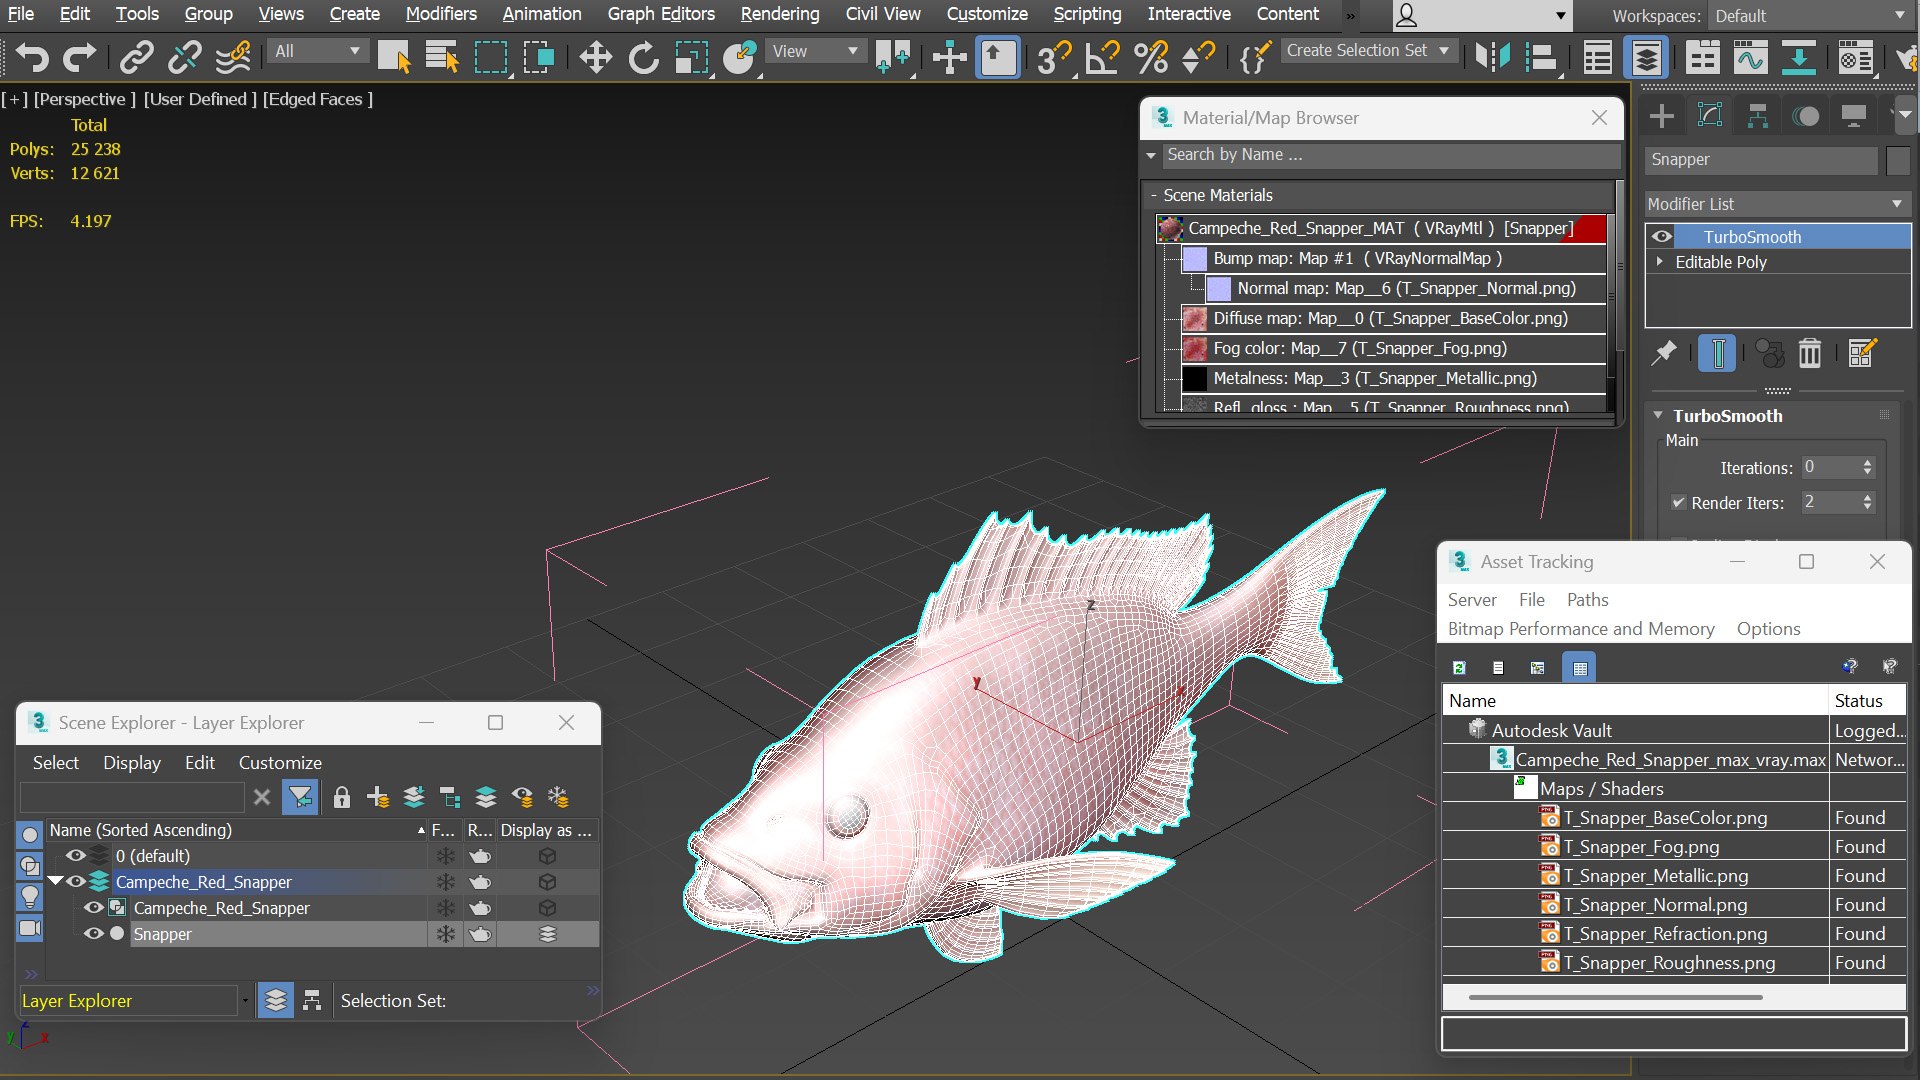Toggle eye for Campeche_Red_Snapper layer
The height and width of the screenshot is (1080, 1920).
76,882
